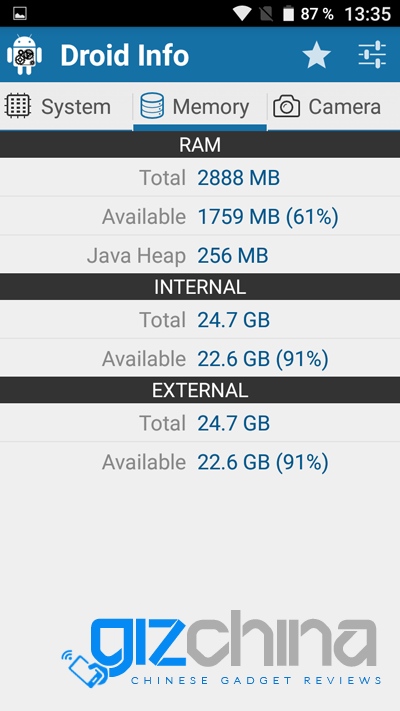Screen dimensions: 400x711
Task: Tap the Java Heap 256 MB row
Action: coord(200,255)
